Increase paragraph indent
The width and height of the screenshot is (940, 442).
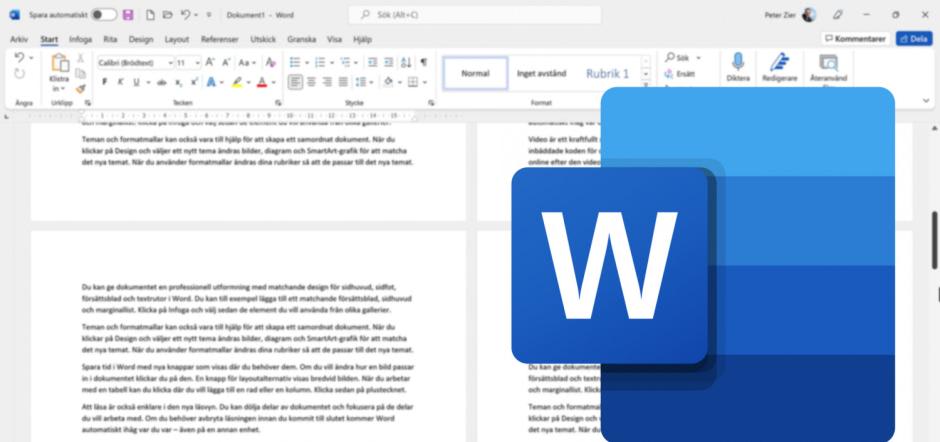point(388,62)
